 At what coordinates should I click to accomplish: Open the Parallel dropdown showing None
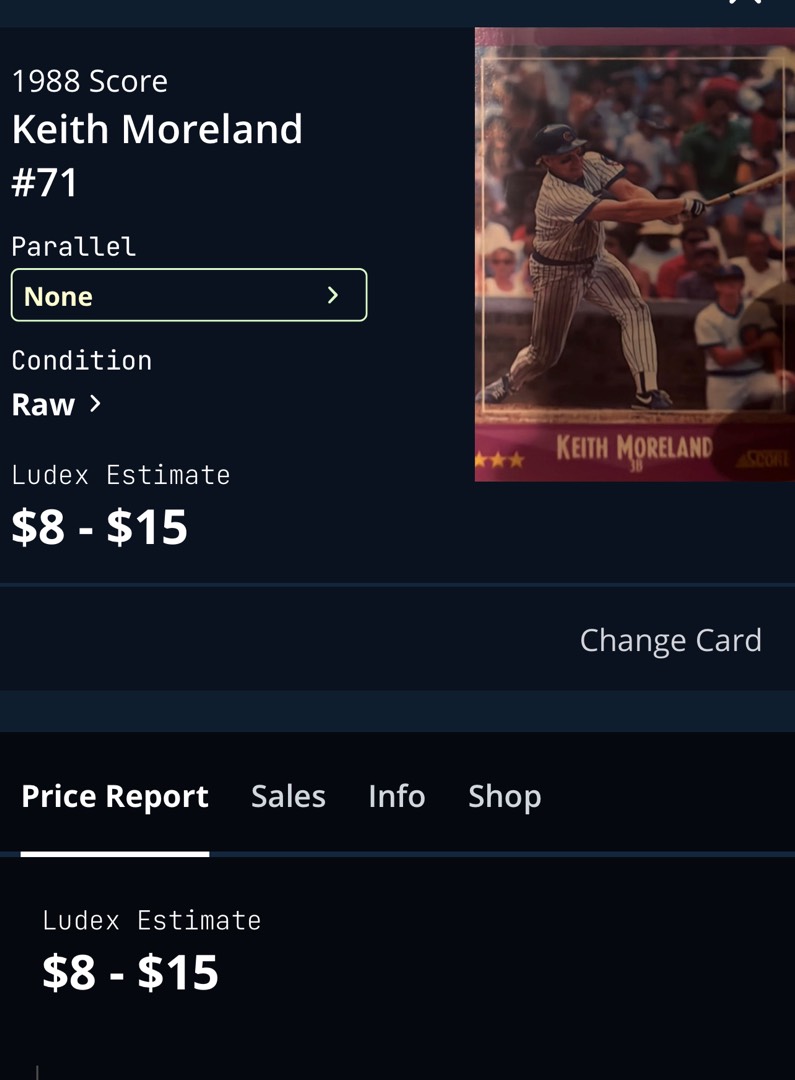click(189, 295)
